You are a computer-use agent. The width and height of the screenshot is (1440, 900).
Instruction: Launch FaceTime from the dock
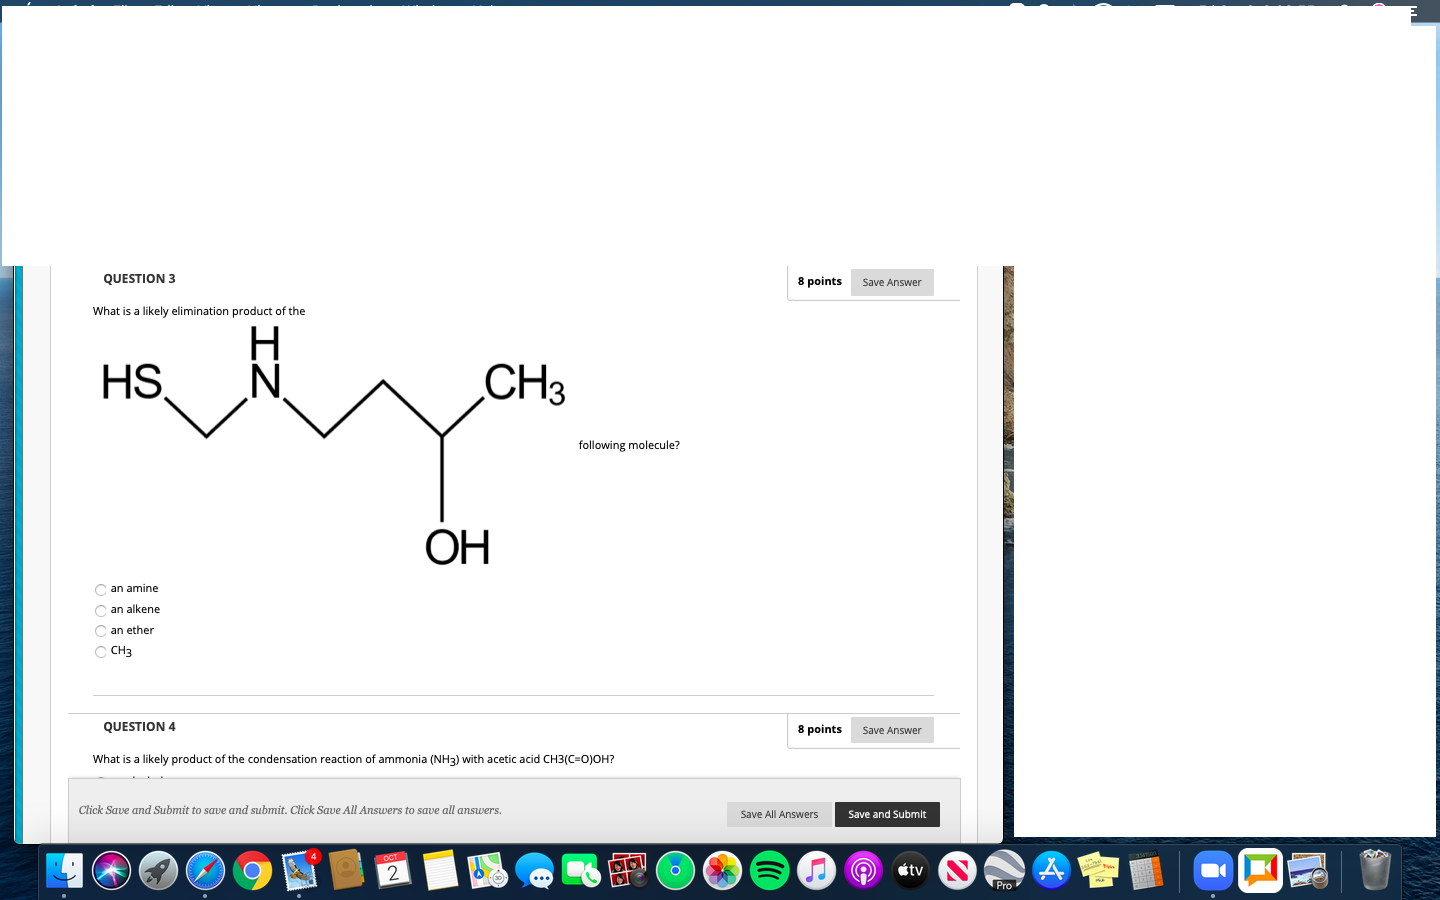pos(581,871)
